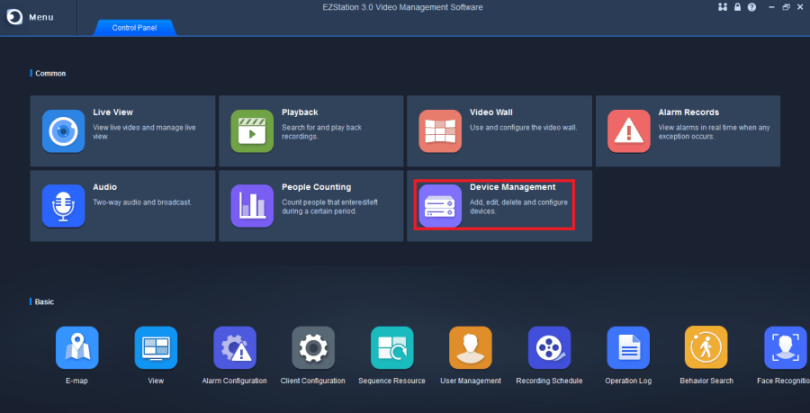The width and height of the screenshot is (810, 413).
Task: Open help with question mark icon
Action: [752, 7]
